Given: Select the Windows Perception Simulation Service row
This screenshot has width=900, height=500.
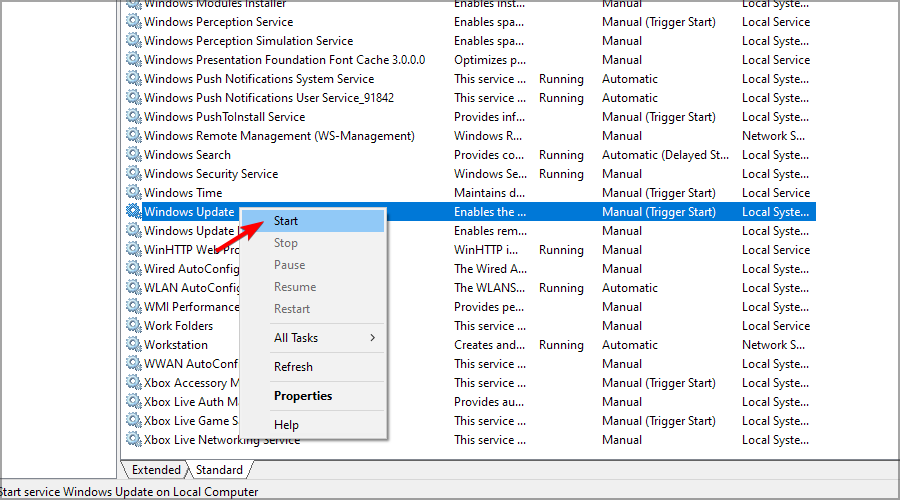Looking at the screenshot, I should 249,41.
